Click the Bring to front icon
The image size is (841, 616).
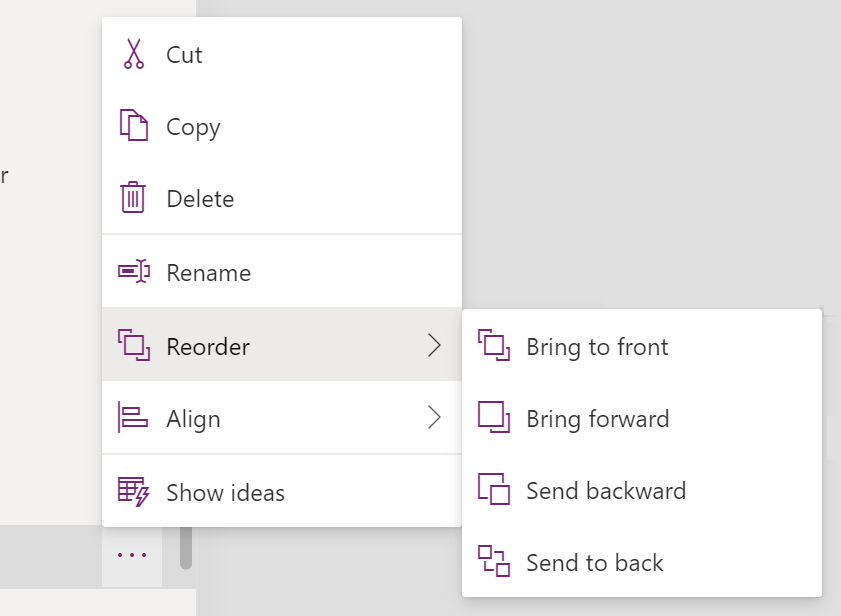coord(494,345)
